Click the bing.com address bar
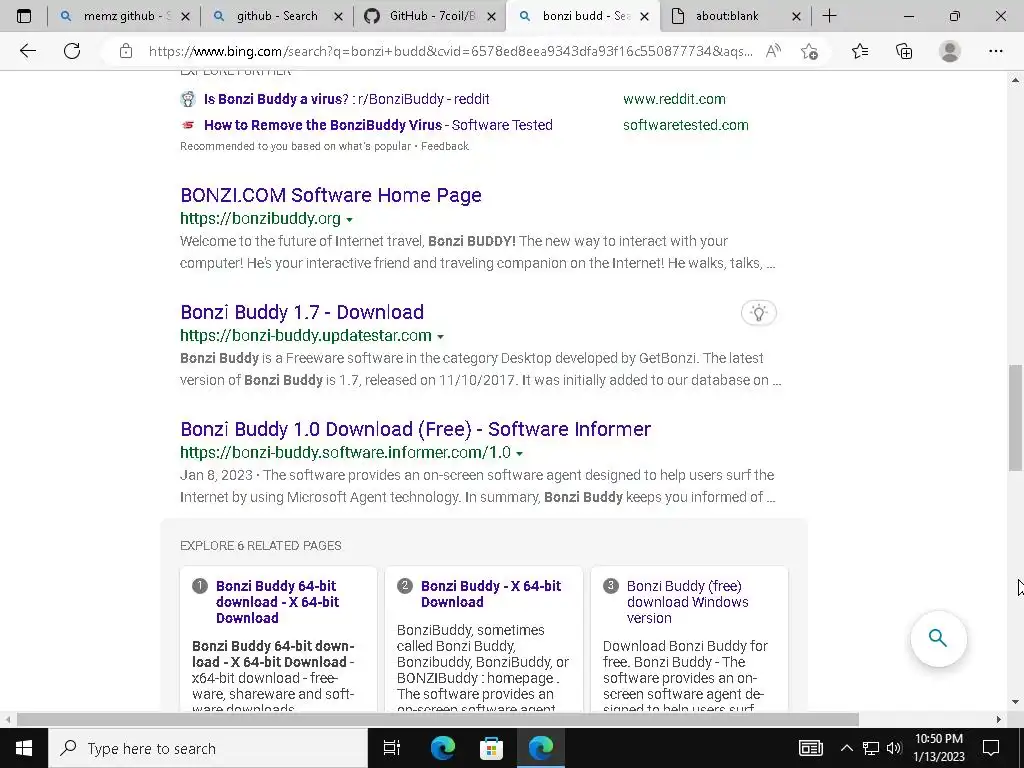 451,51
